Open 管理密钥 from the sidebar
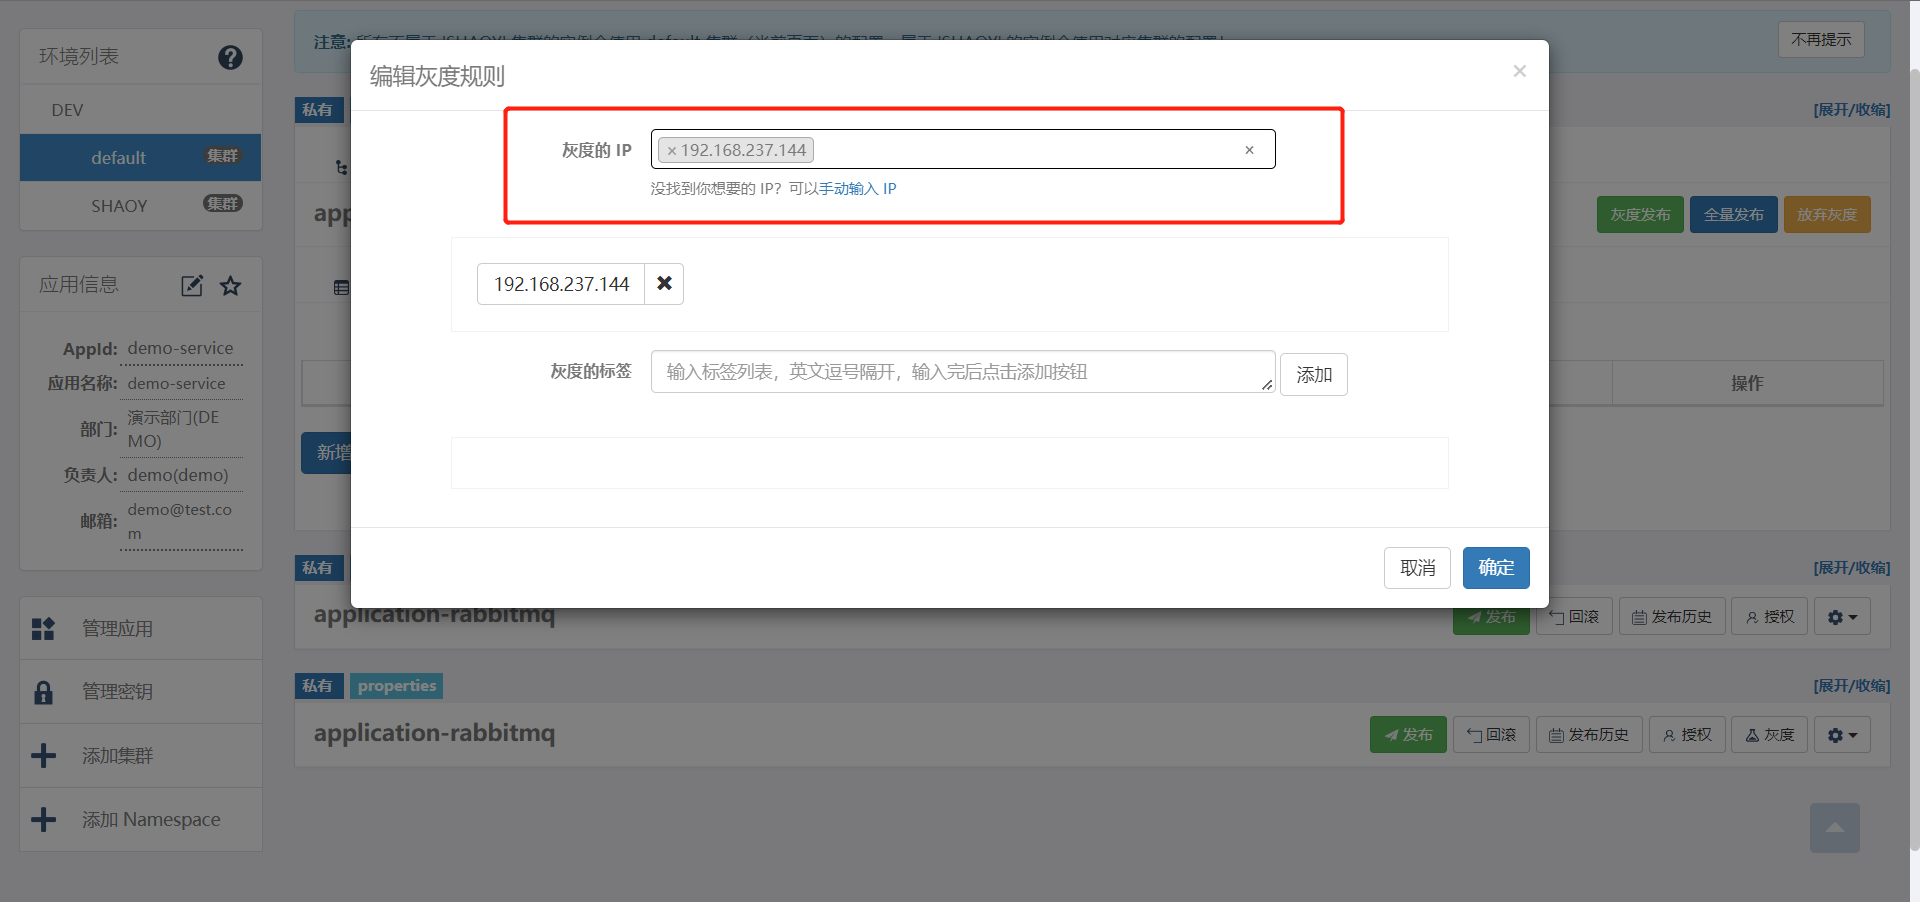The height and width of the screenshot is (902, 1920). tap(117, 692)
